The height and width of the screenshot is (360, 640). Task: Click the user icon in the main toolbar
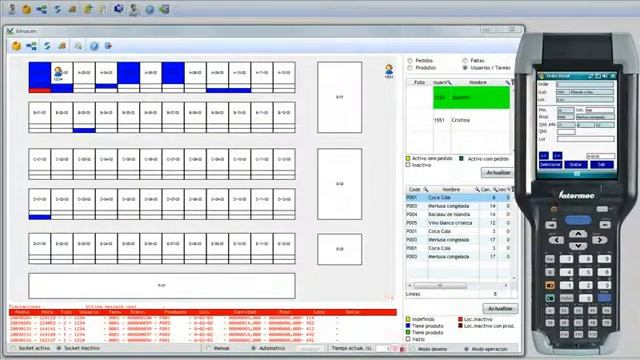(12, 9)
